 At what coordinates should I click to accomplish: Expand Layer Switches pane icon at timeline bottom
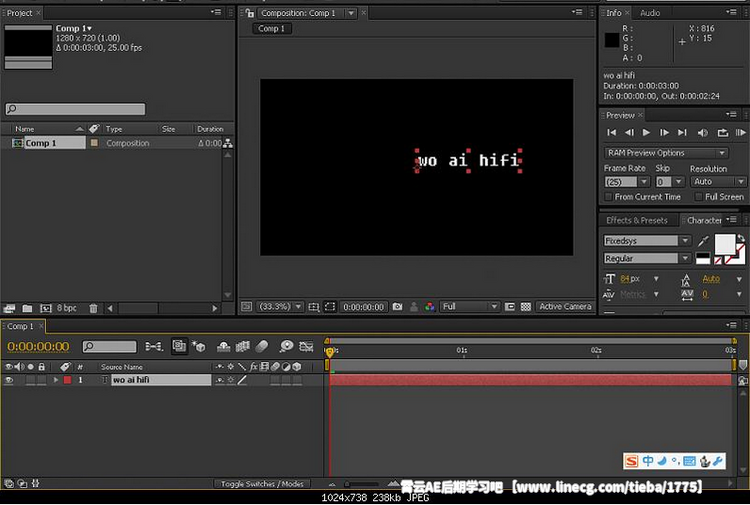9,483
